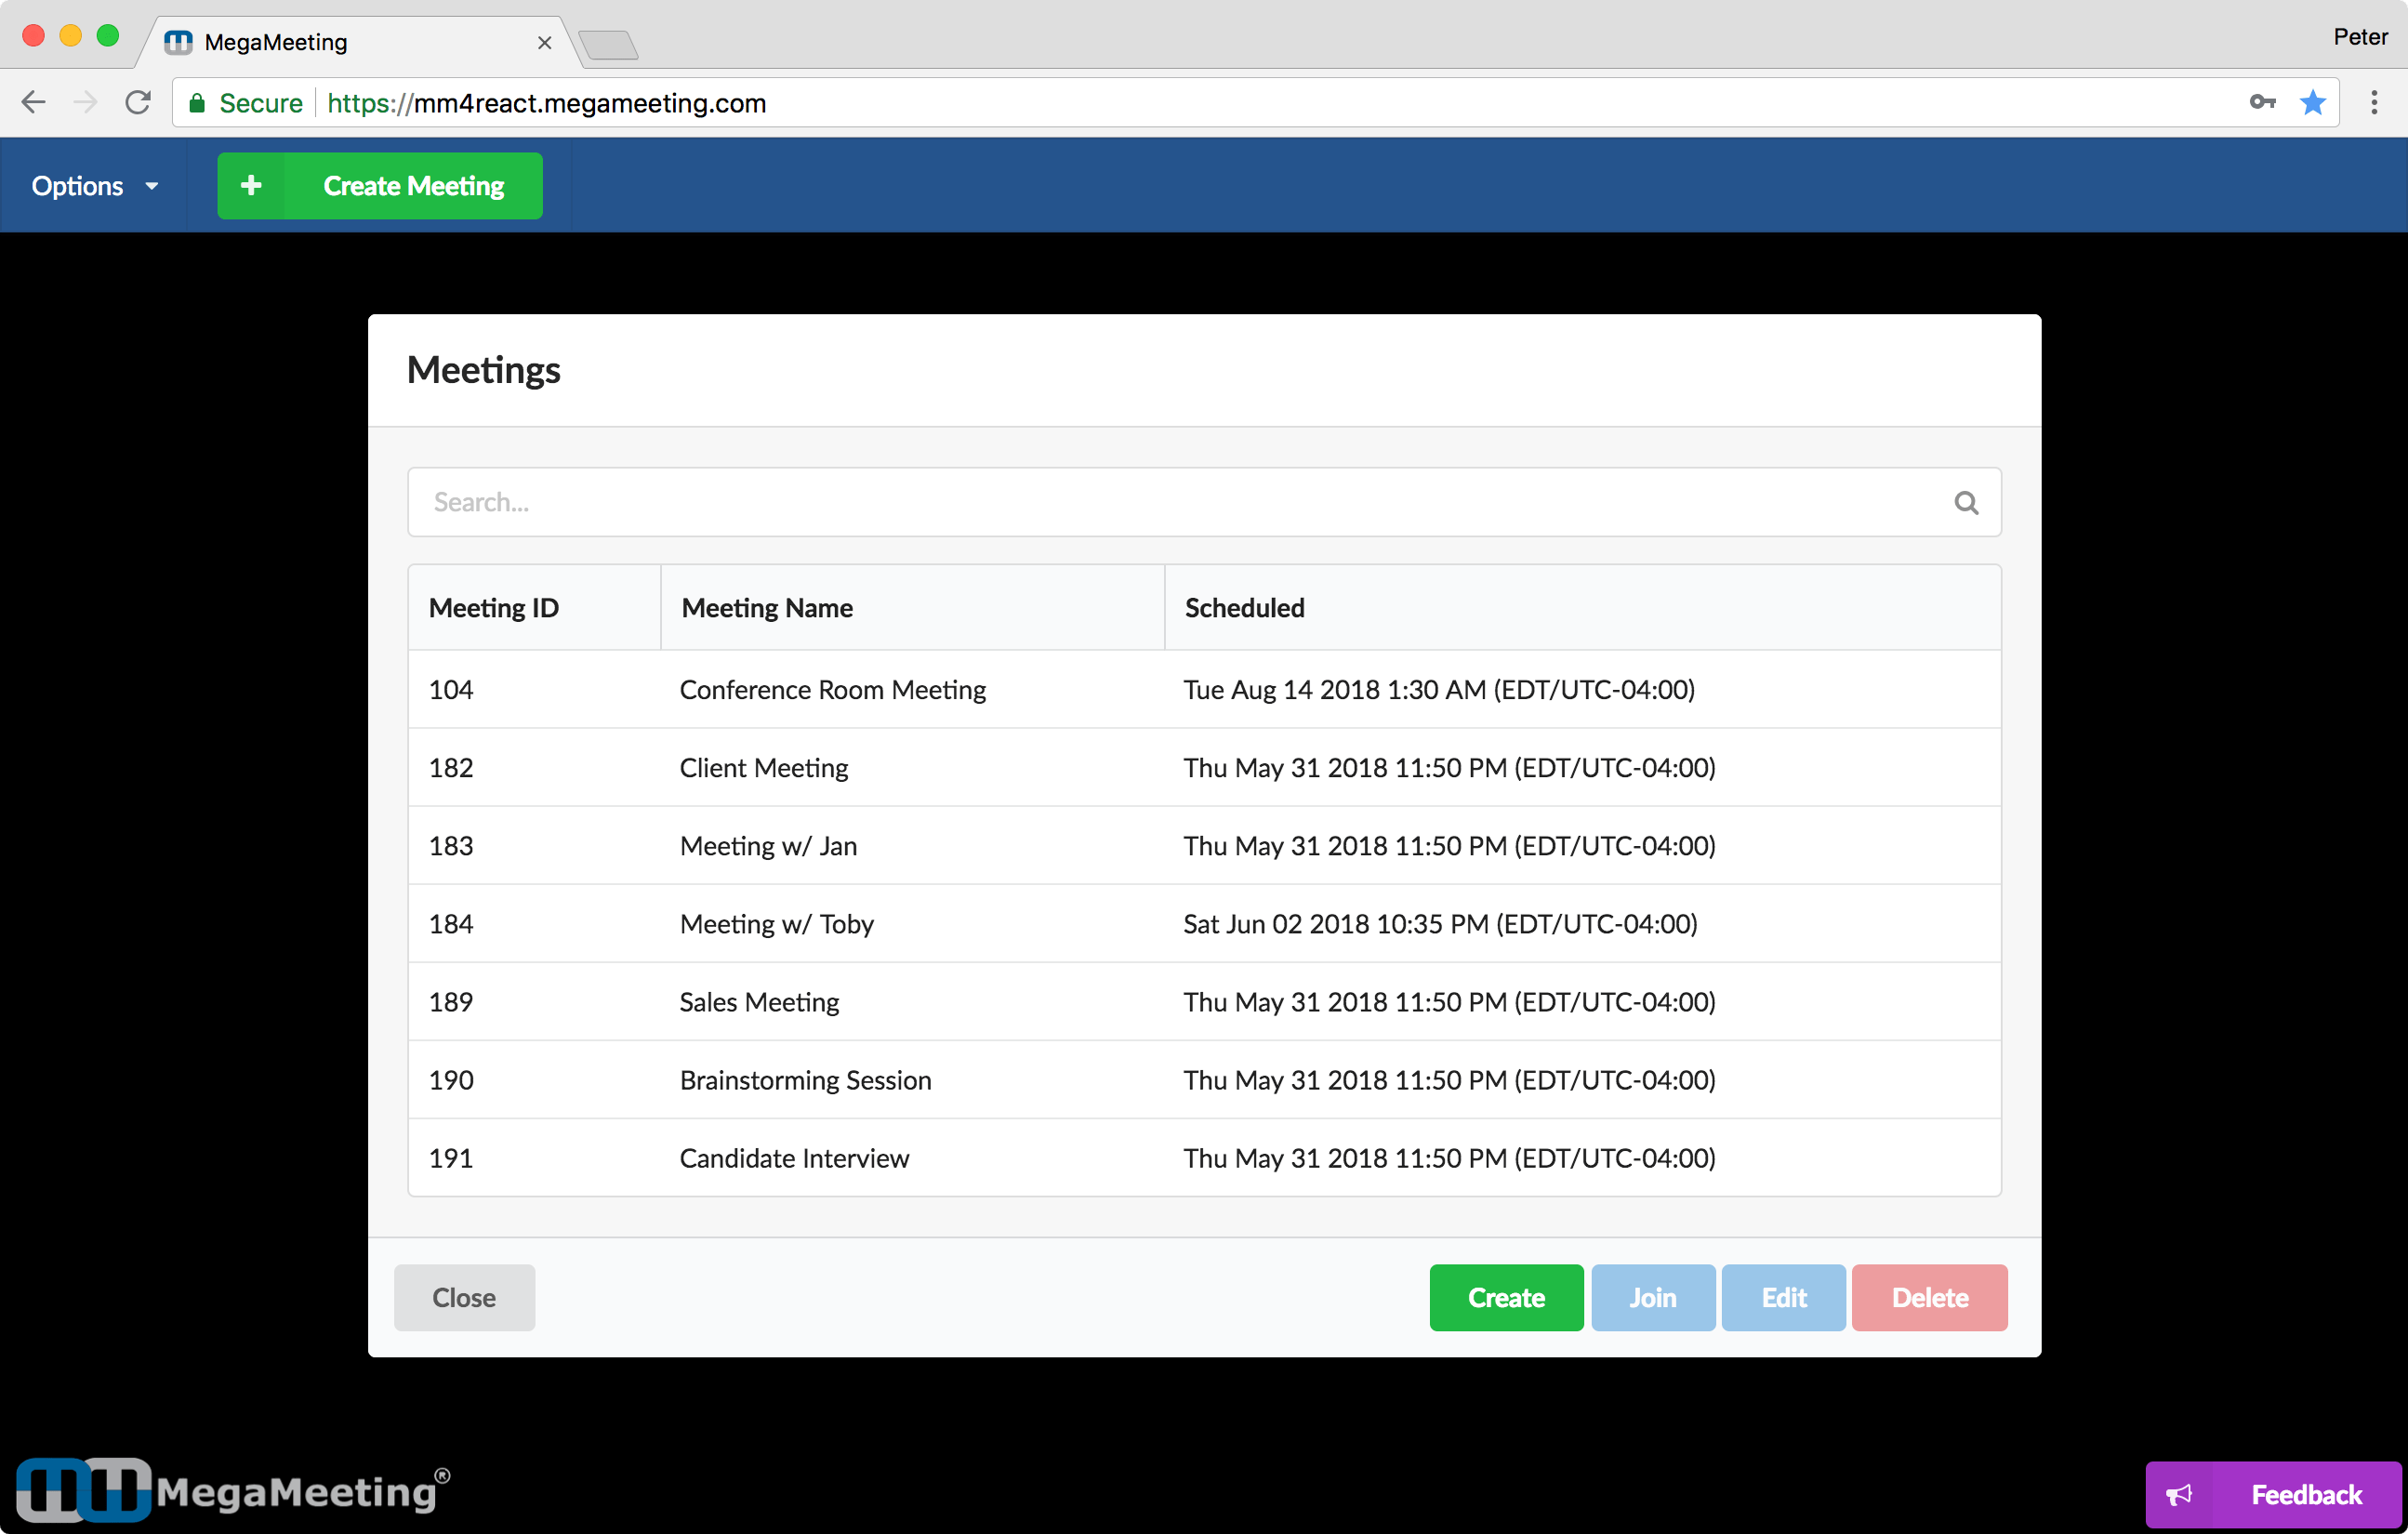Close the Meetings dialog
The height and width of the screenshot is (1534, 2408).
464,1297
